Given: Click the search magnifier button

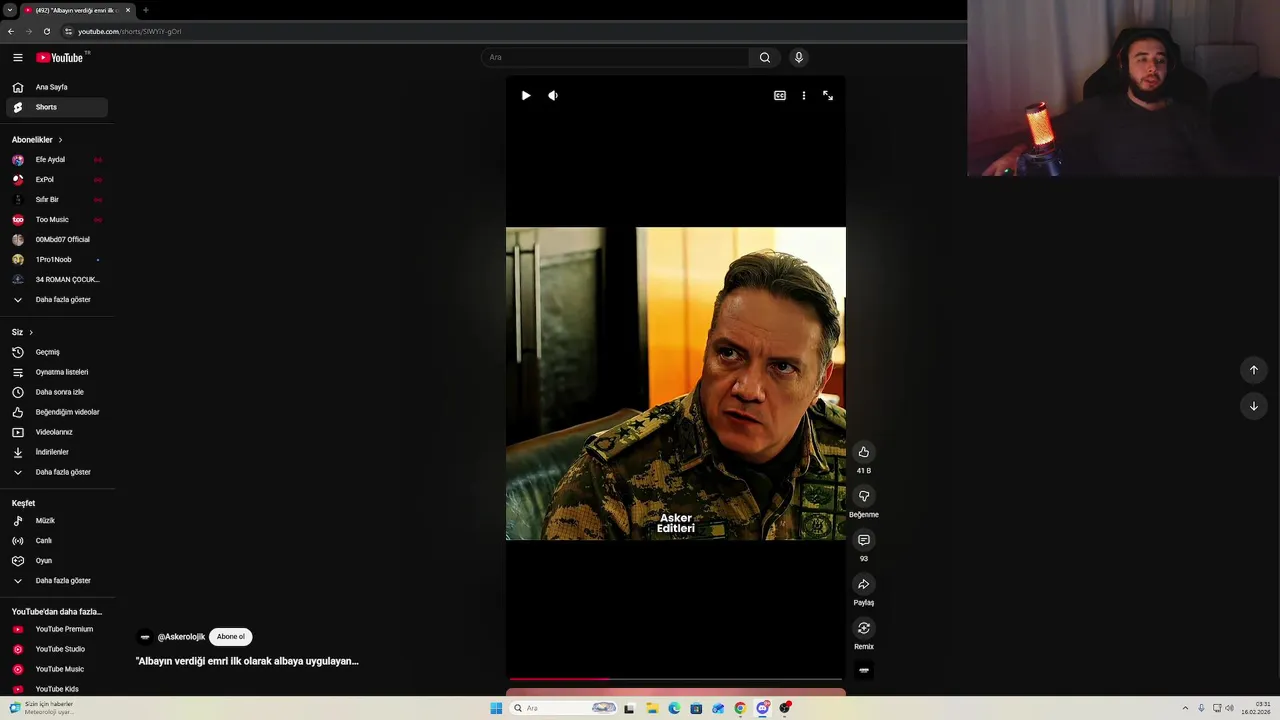Looking at the screenshot, I should pyautogui.click(x=765, y=57).
